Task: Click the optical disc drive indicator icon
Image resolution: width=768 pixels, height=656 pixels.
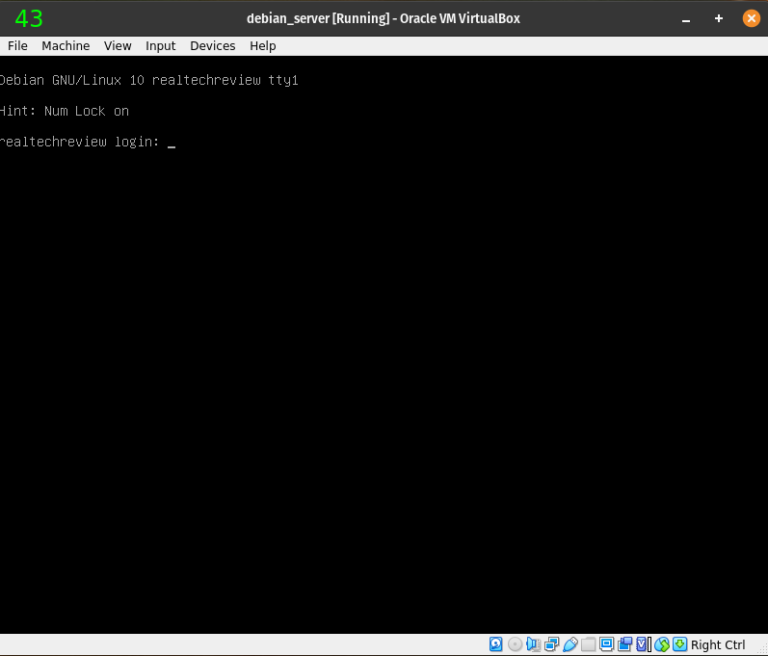Action: point(515,644)
